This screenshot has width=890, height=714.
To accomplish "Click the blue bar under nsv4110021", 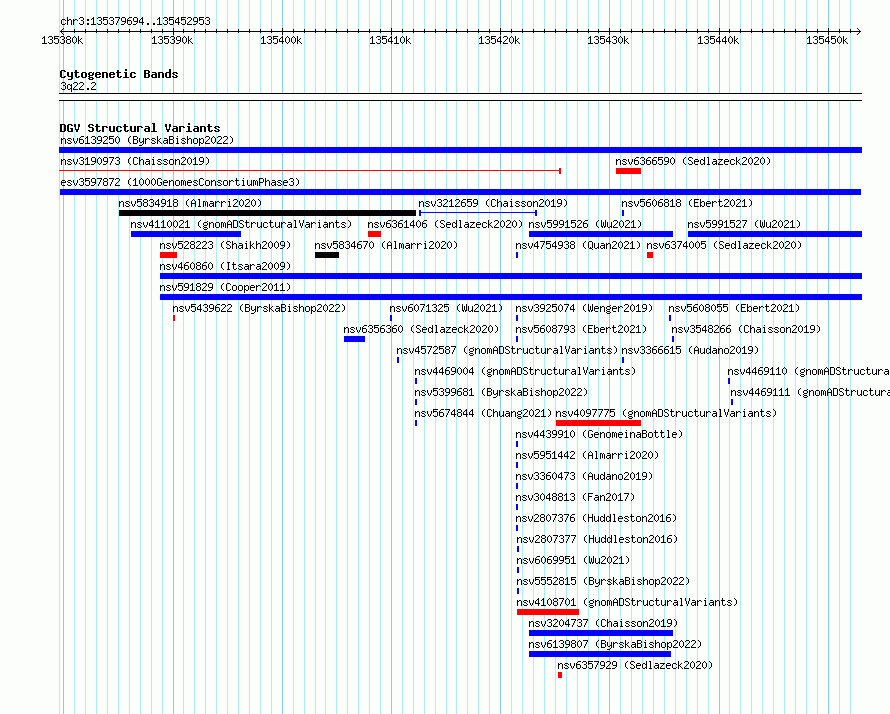I will (186, 234).
